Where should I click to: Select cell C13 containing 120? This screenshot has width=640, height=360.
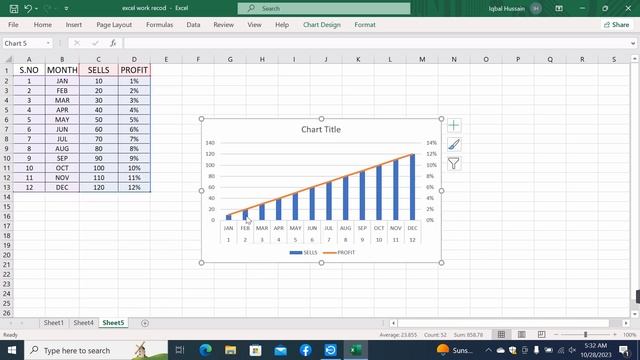click(98, 187)
